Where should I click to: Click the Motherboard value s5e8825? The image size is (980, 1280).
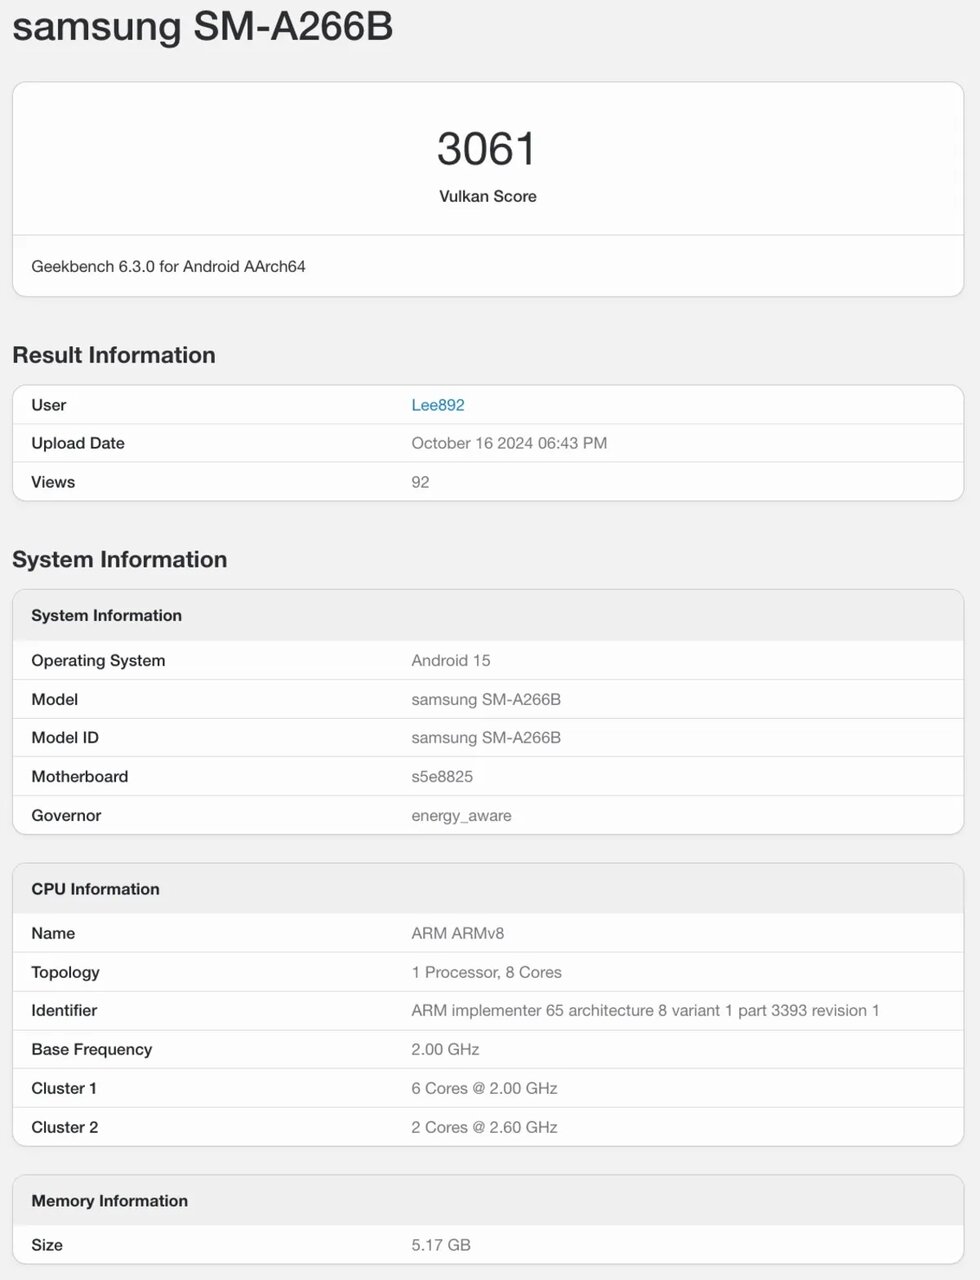point(441,776)
